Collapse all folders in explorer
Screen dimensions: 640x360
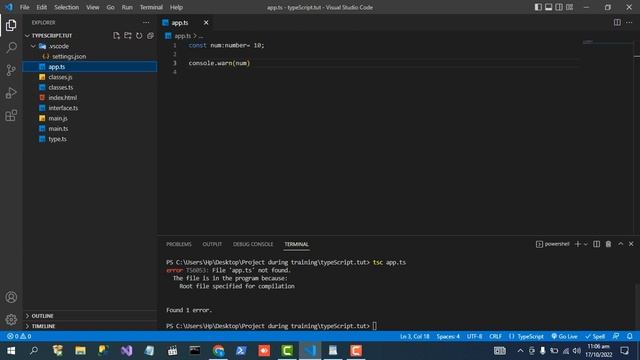tap(151, 36)
